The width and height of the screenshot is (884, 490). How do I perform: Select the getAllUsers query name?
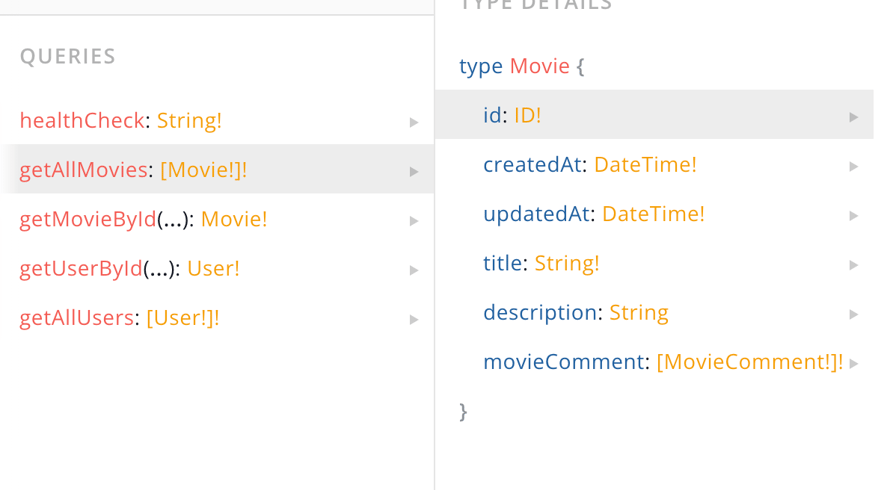77,318
